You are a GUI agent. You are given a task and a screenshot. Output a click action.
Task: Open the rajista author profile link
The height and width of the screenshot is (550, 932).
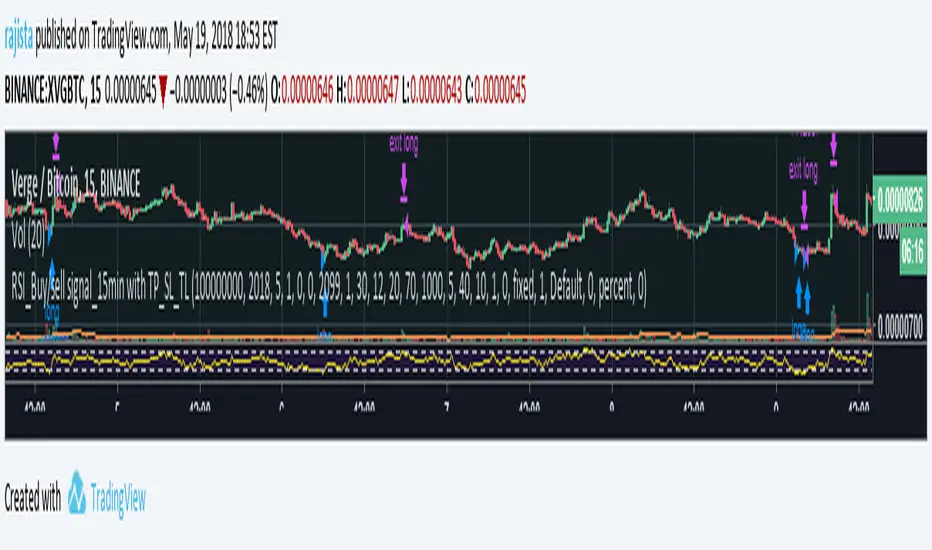[x=19, y=37]
